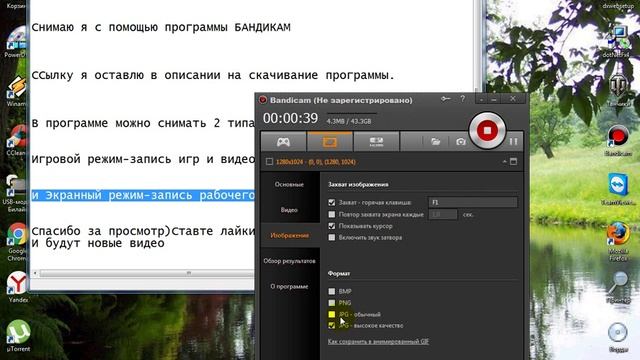The width and height of the screenshot is (640, 360).
Task: Click the 00:00:39 recording timer
Action: 290,118
